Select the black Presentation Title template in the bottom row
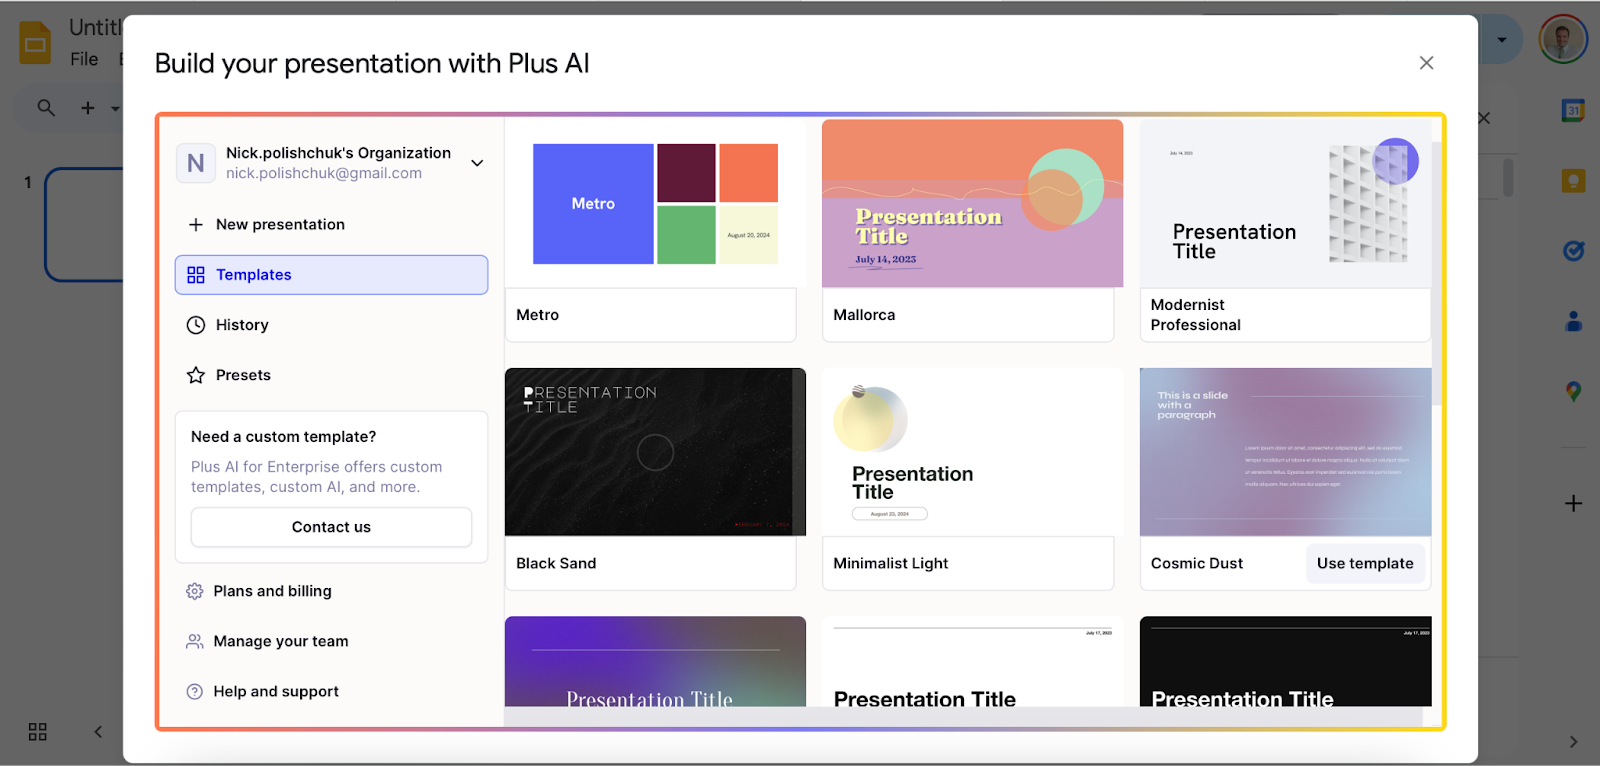 (x=1285, y=662)
